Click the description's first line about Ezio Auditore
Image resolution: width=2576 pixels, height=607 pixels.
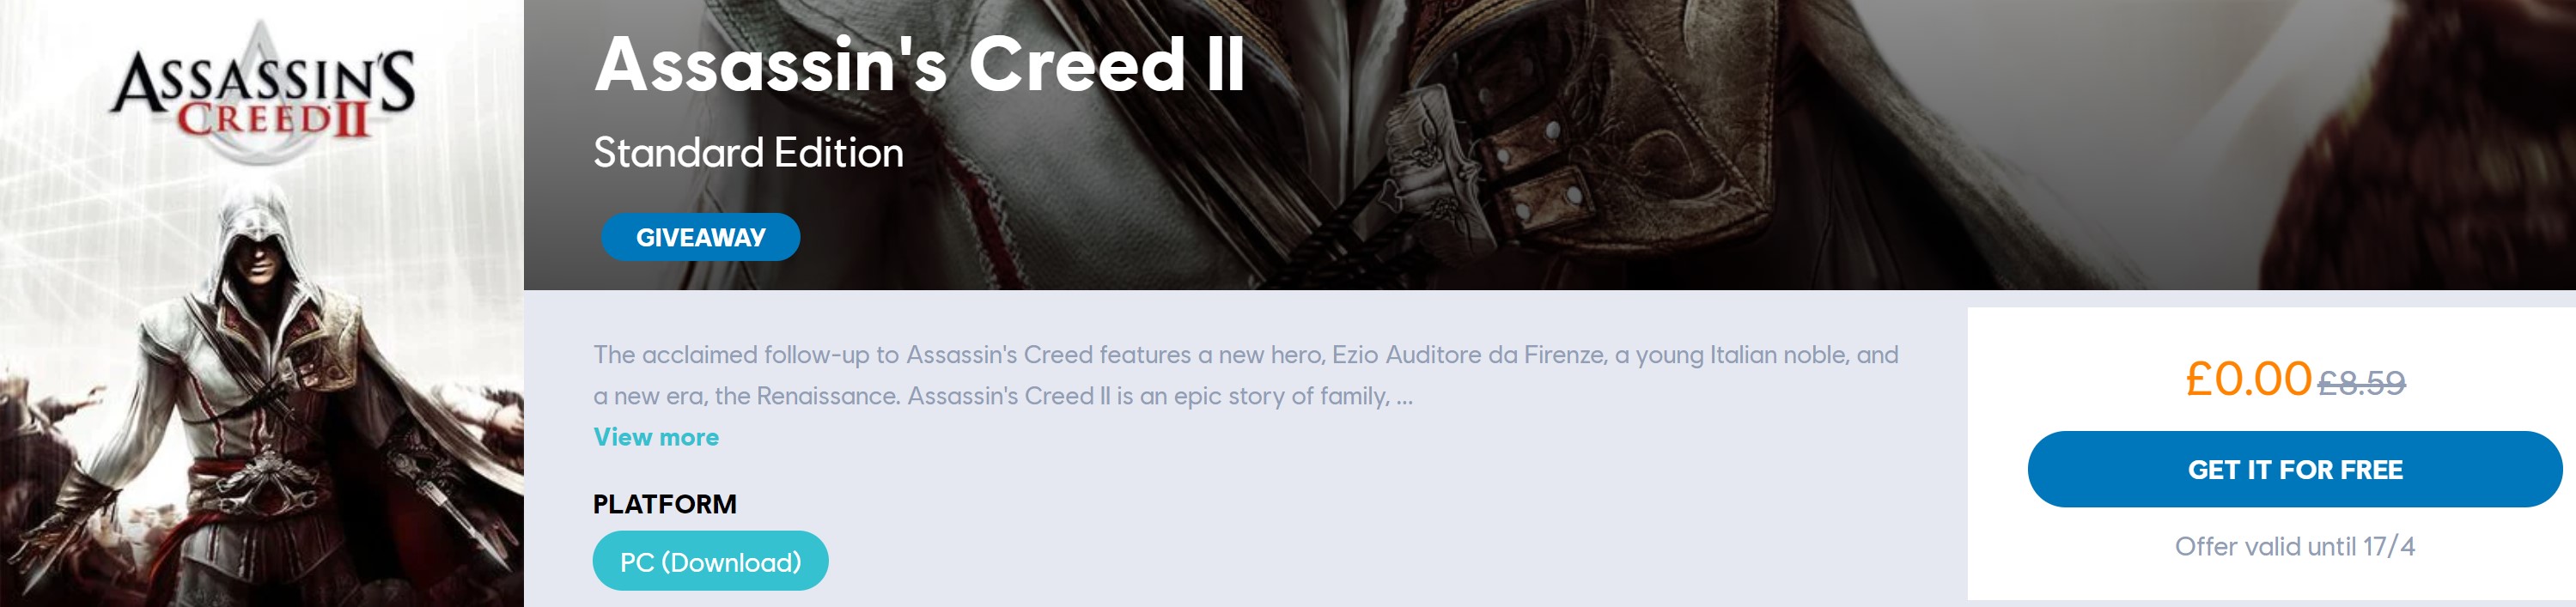coord(1245,355)
